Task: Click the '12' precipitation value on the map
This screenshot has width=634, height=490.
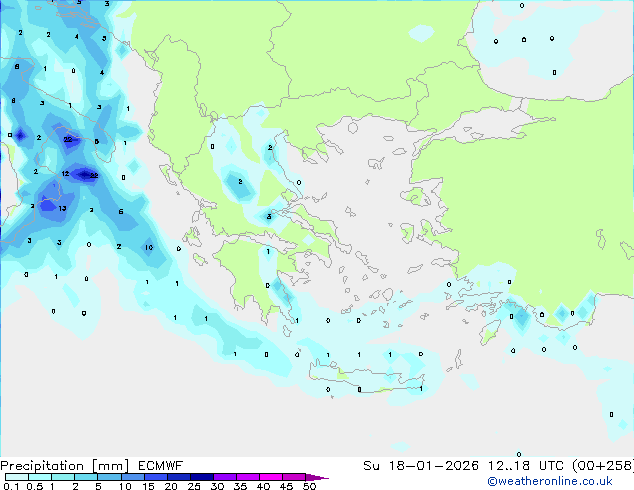Action: click(x=65, y=174)
